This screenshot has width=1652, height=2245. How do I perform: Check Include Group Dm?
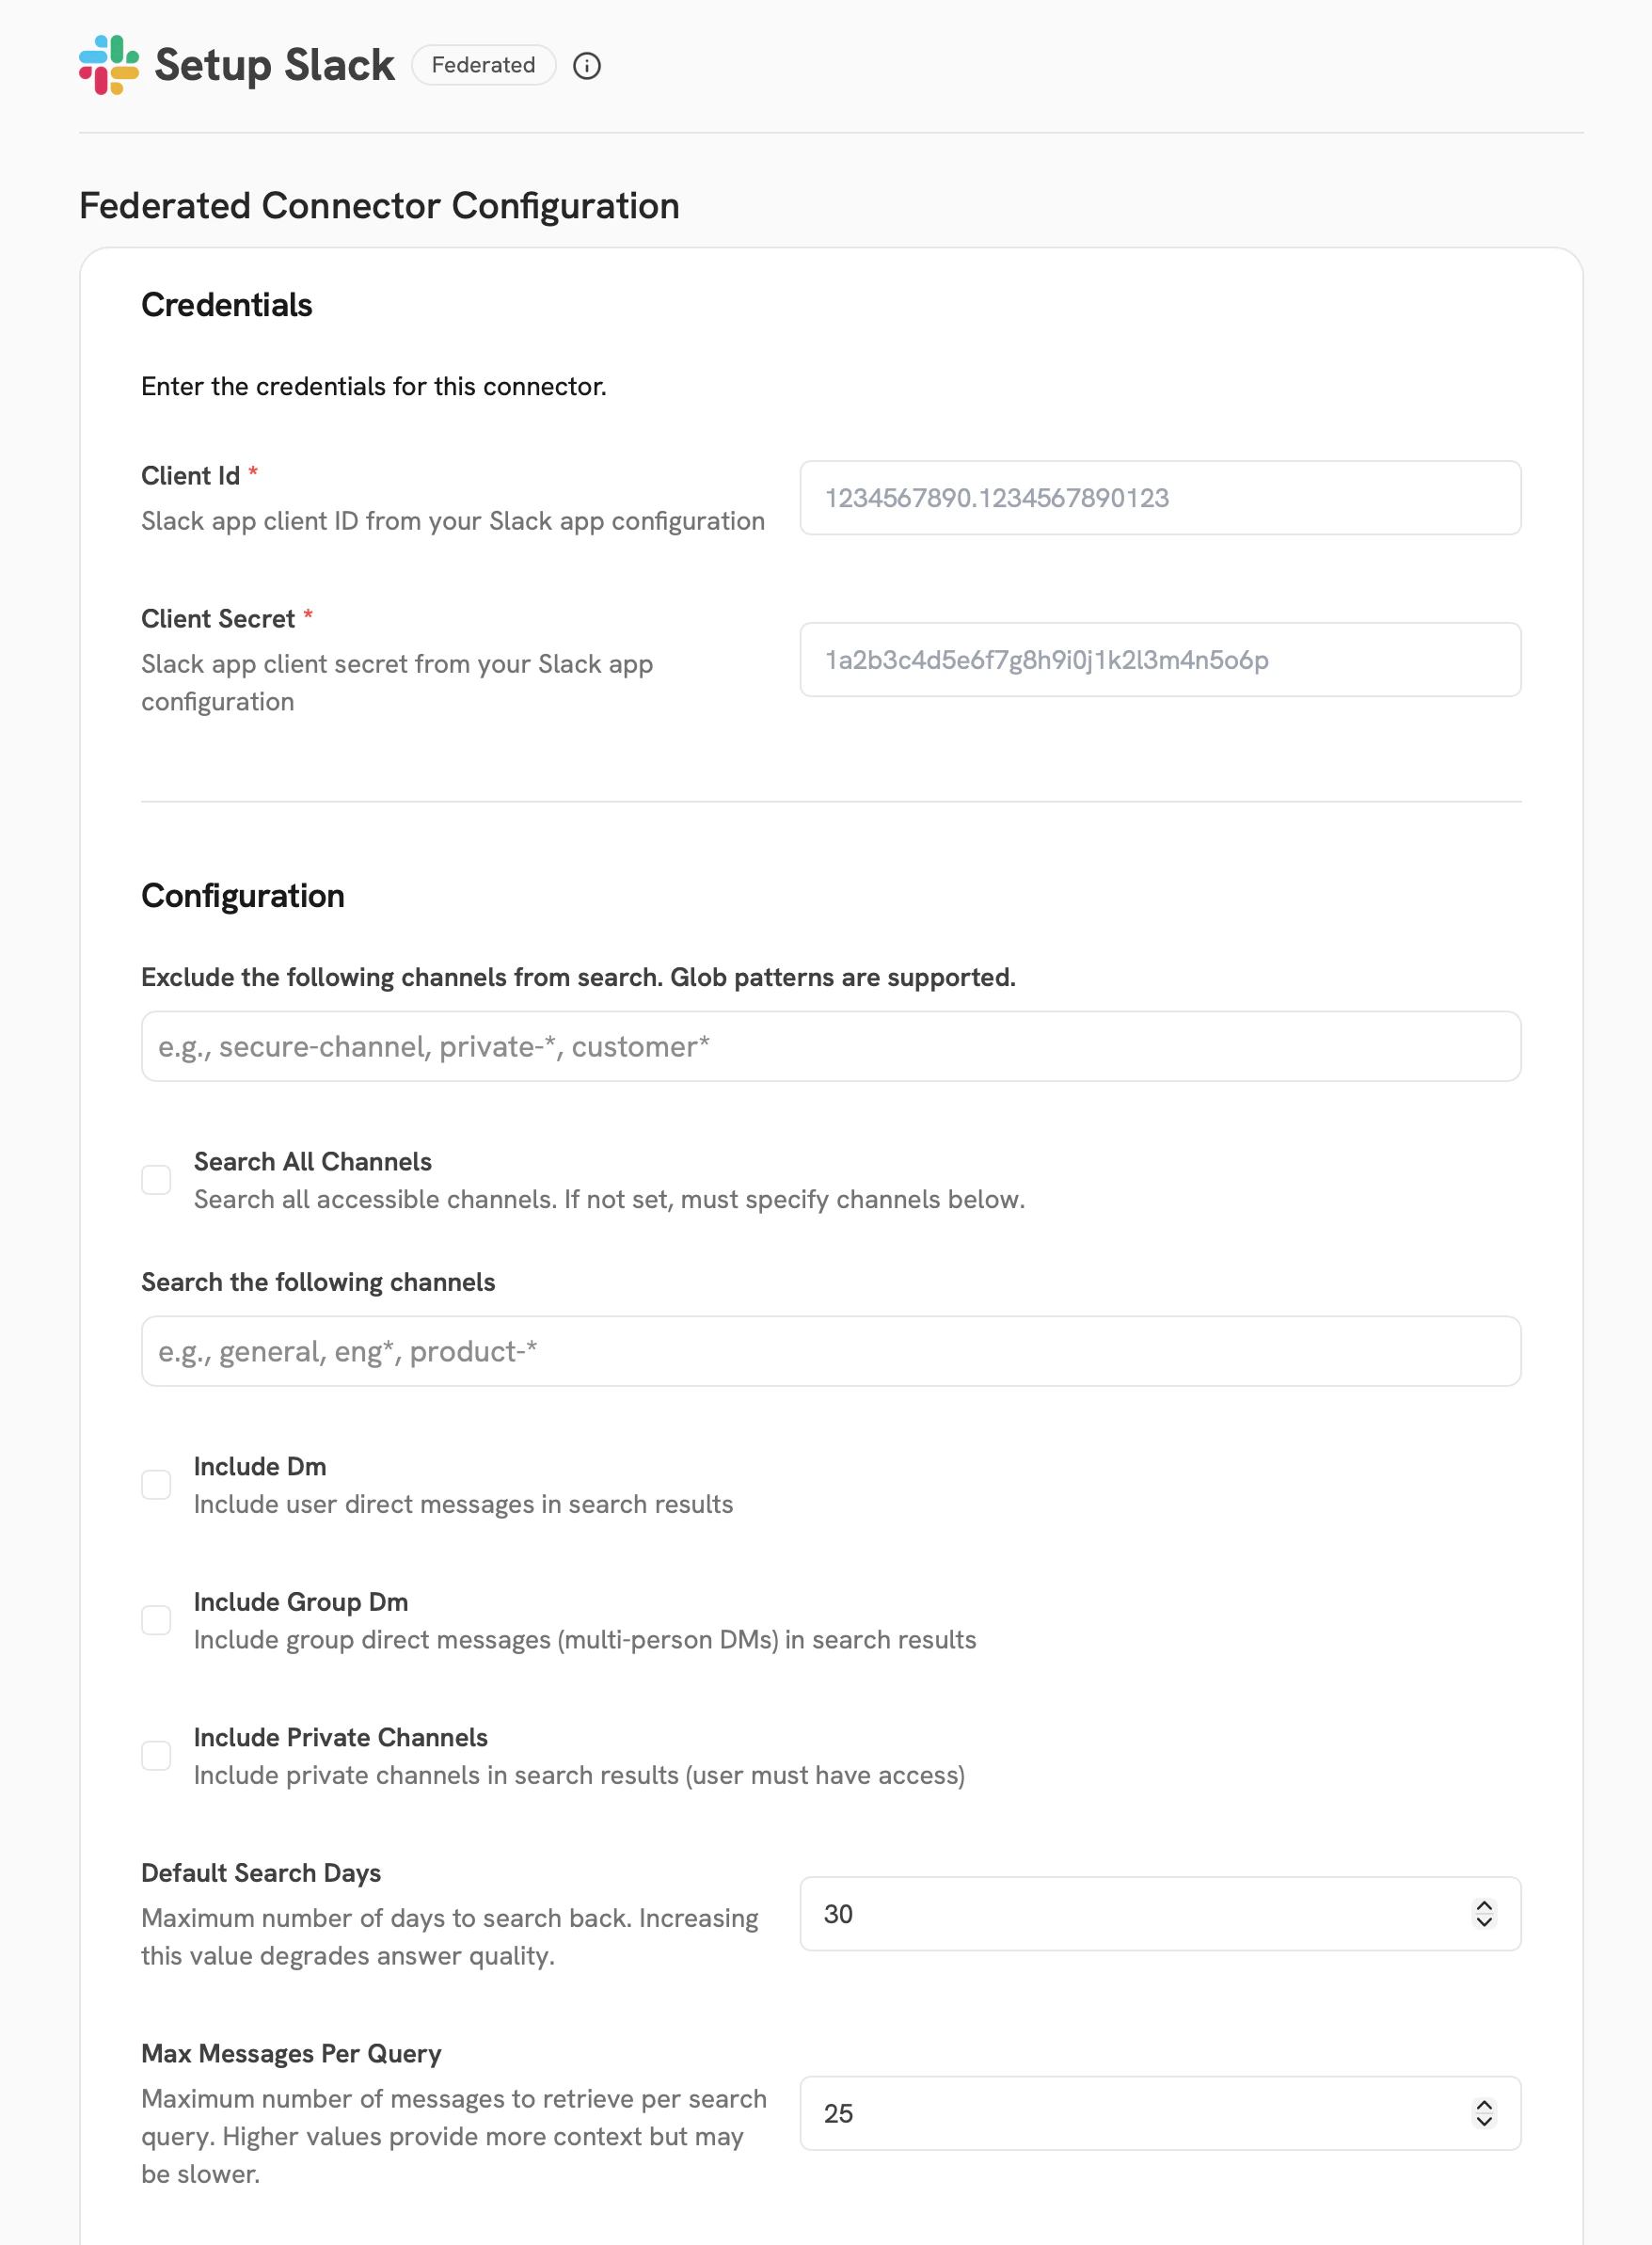[156, 1620]
